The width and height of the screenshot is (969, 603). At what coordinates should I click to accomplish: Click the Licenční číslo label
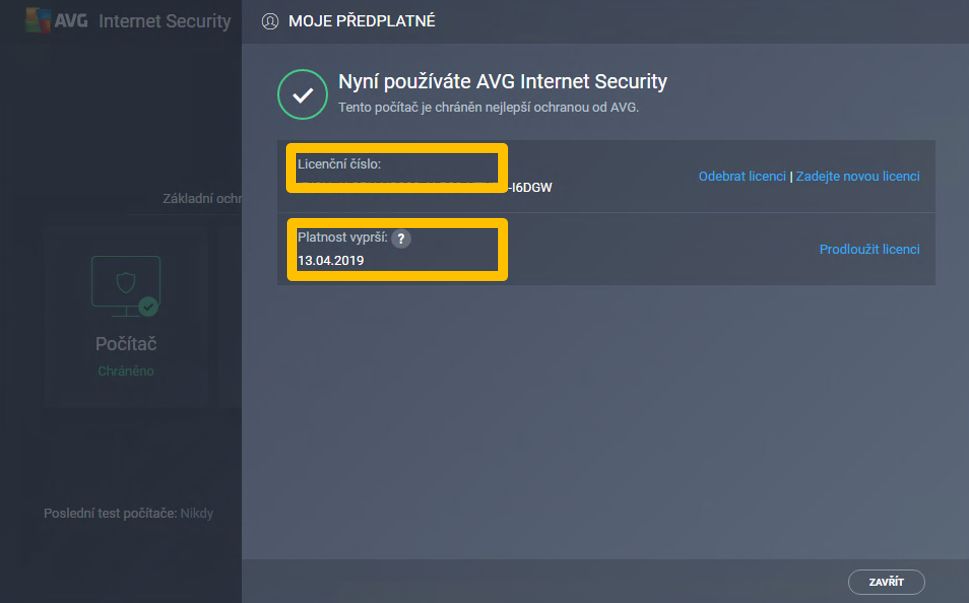click(x=339, y=164)
